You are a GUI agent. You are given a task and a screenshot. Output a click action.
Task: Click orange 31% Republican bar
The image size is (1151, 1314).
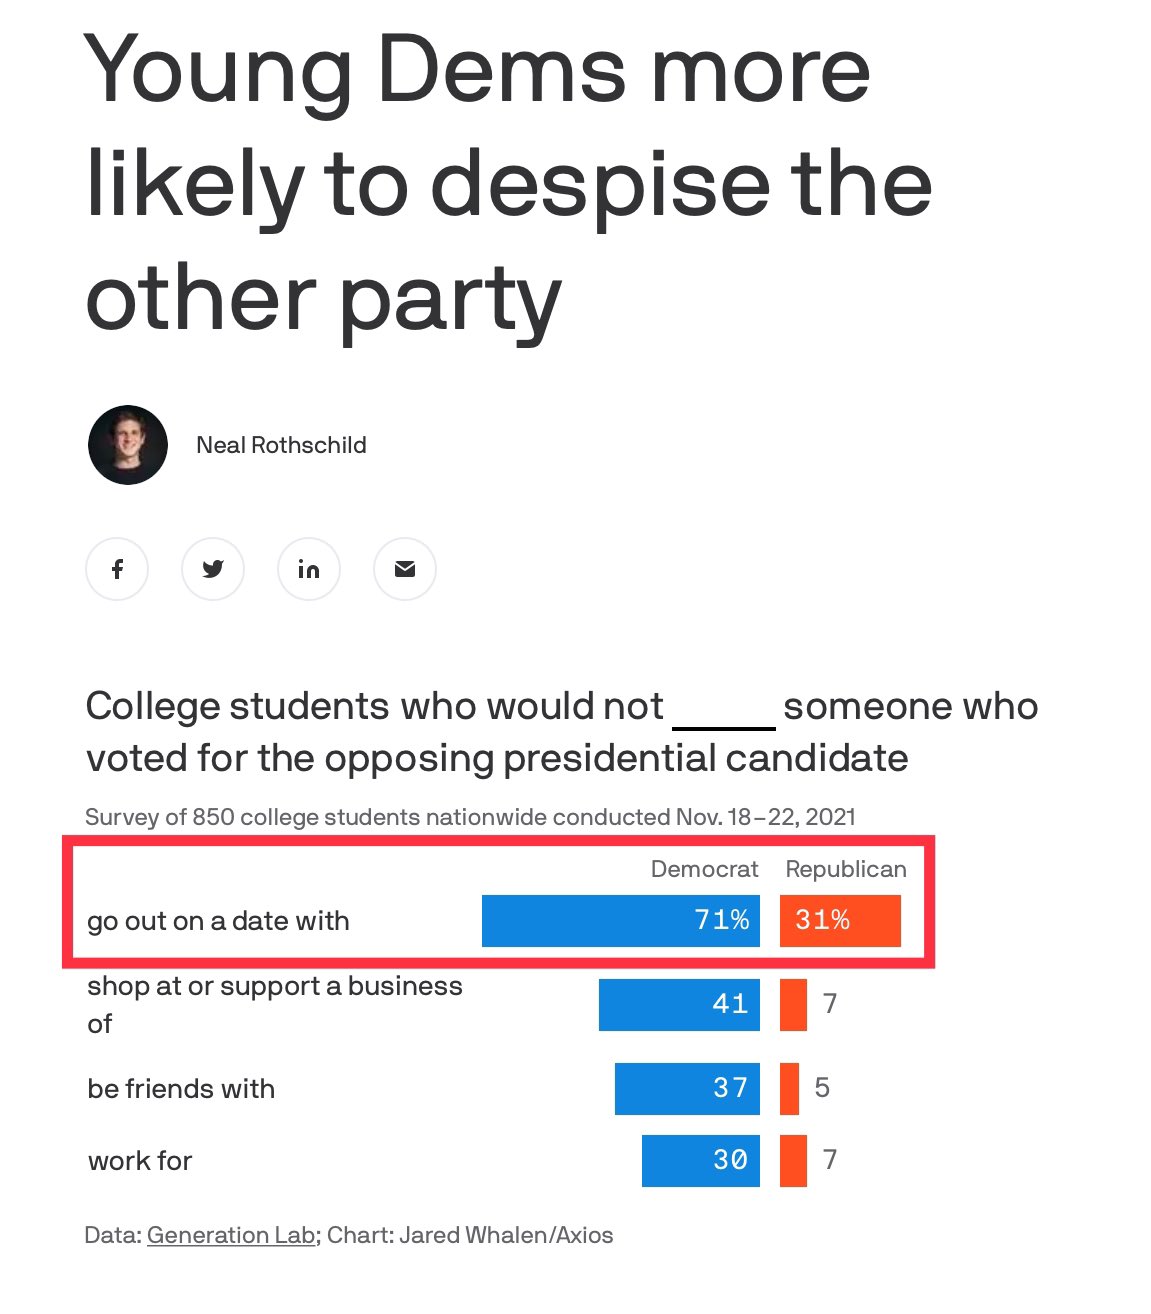(x=840, y=921)
